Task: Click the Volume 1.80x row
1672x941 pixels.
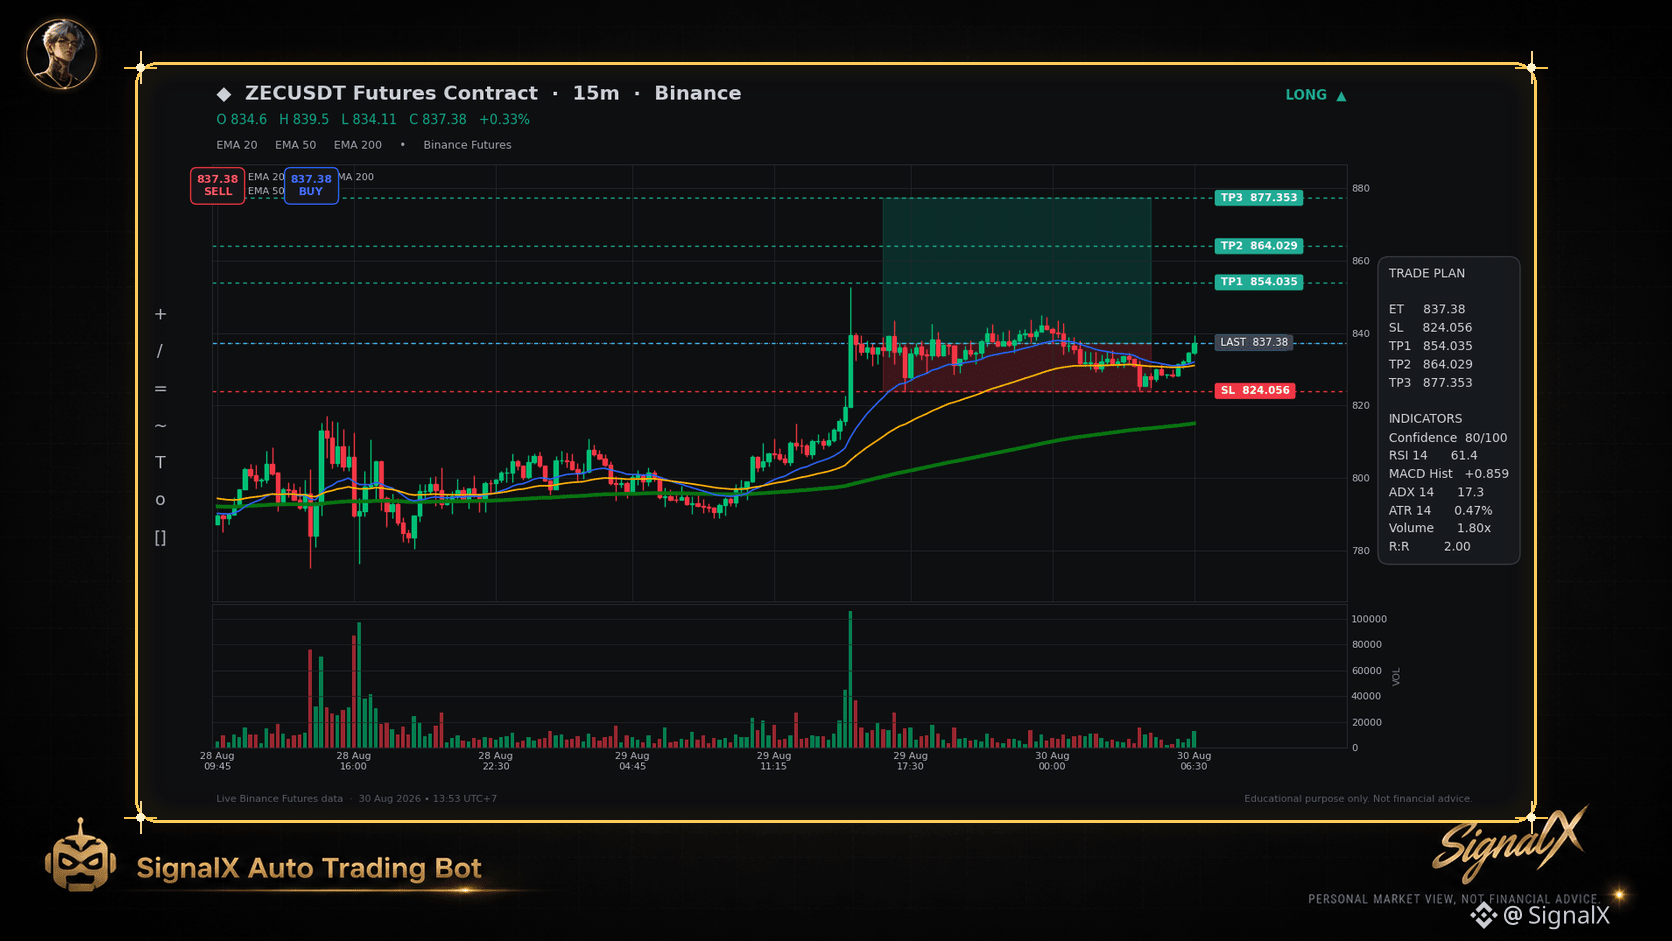Action: (x=1440, y=528)
